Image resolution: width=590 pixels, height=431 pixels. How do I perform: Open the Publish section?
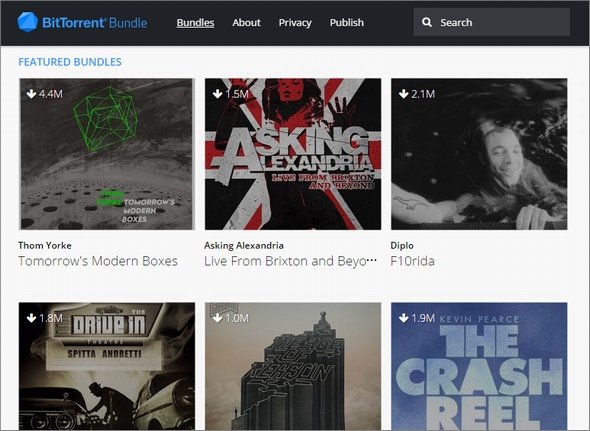click(x=347, y=23)
